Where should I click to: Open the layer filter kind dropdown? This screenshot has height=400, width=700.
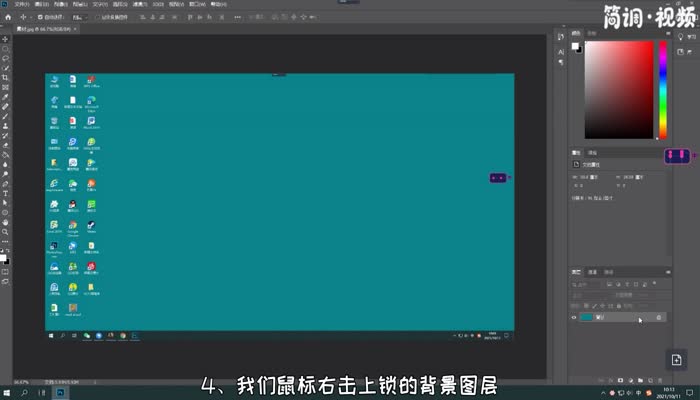coord(586,284)
